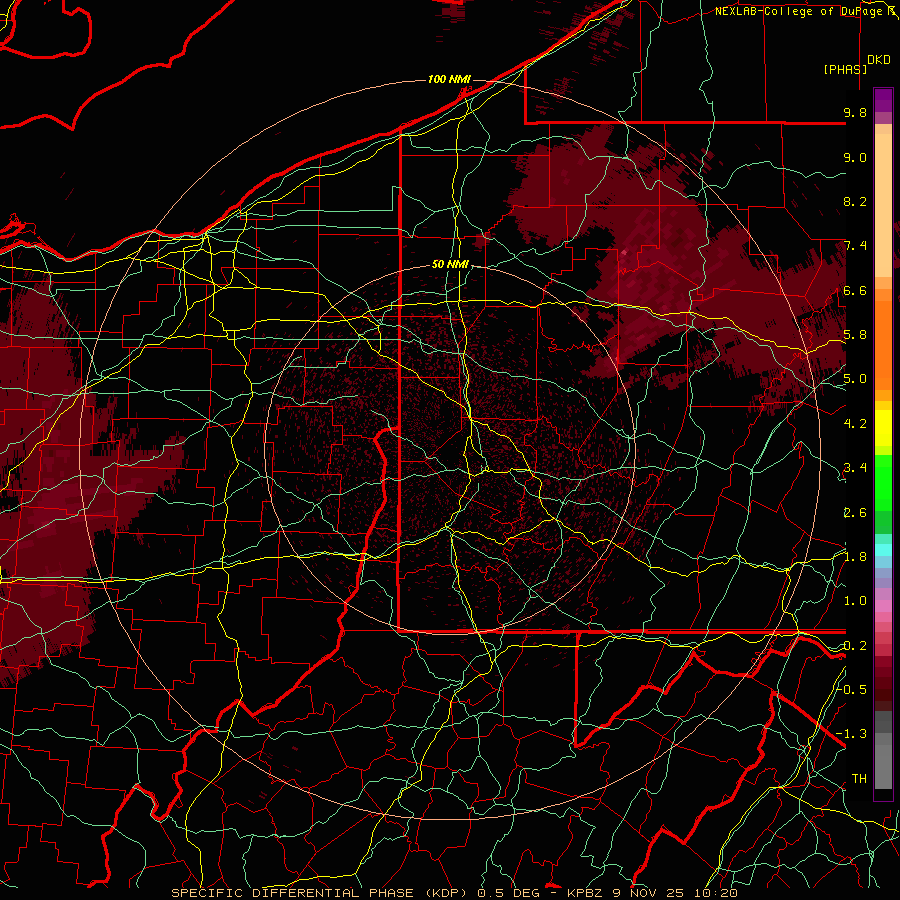The height and width of the screenshot is (900, 900).
Task: Click the "SPECIFIC DIFFERENTIAL PHASE" caption text
Action: coord(292,893)
